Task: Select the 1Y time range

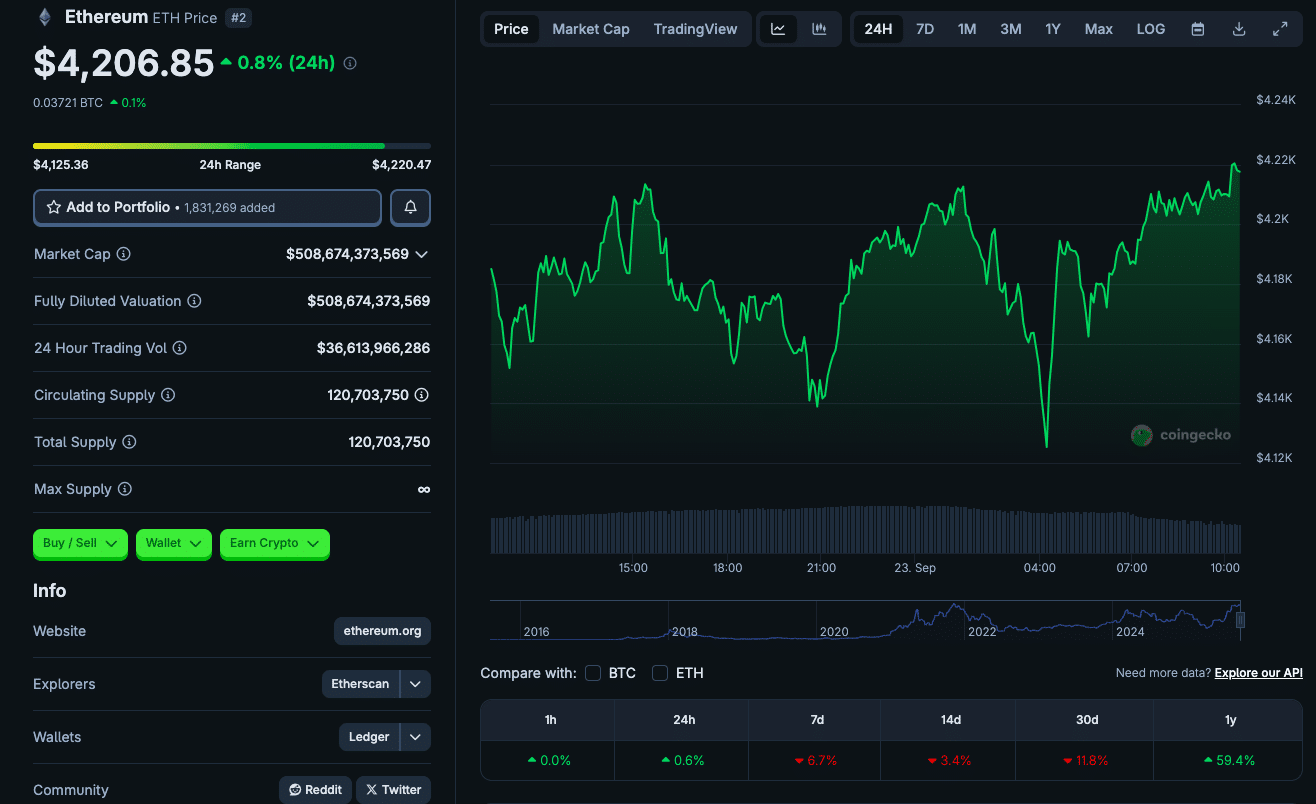Action: (1053, 29)
